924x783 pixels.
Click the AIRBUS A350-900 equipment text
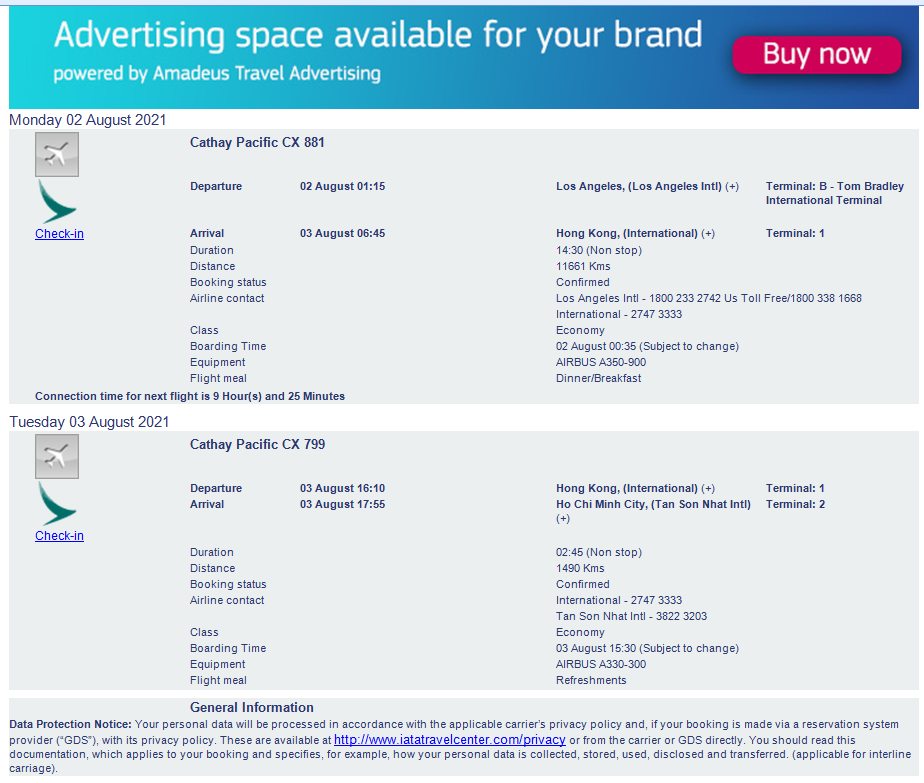(x=601, y=362)
